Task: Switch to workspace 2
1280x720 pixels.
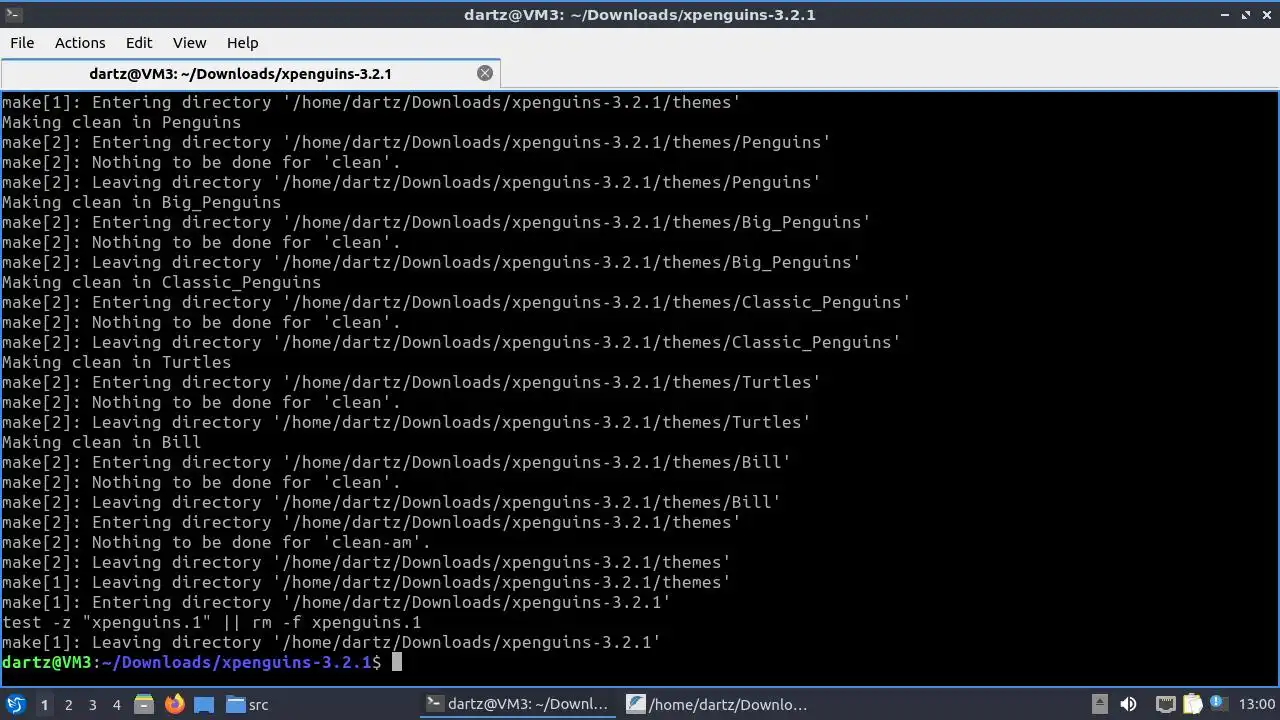Action: 68,705
